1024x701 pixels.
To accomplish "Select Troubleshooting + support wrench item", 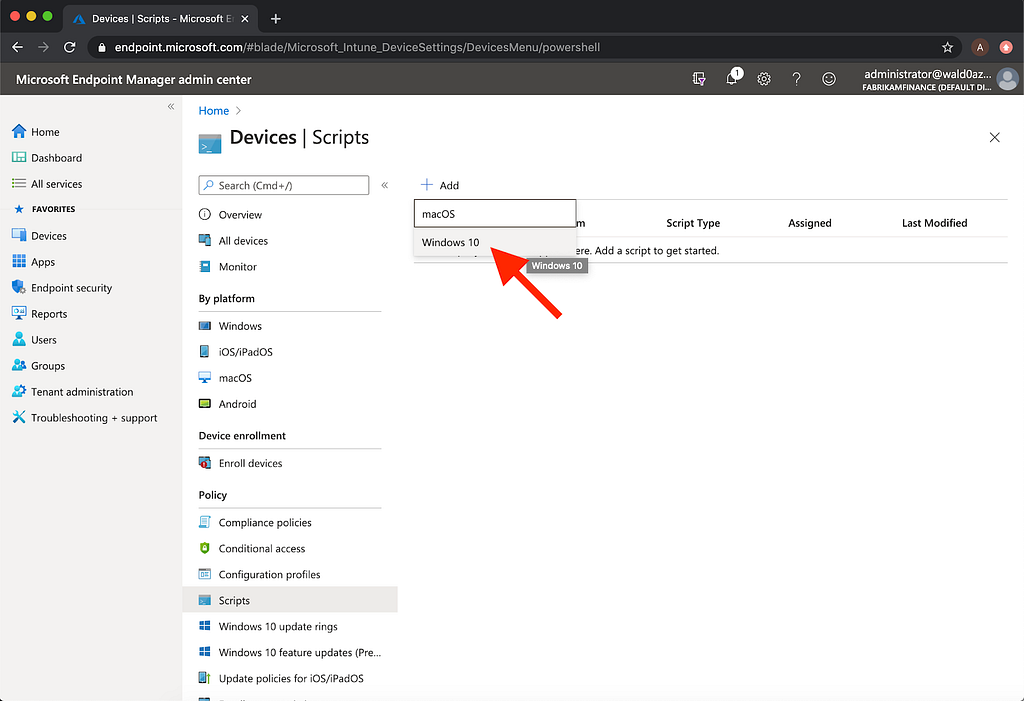I will [x=85, y=418].
